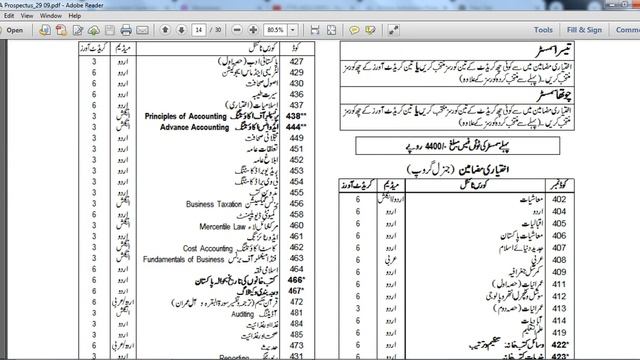Click course code 456 in left table
640x360 pixels.
[296, 204]
